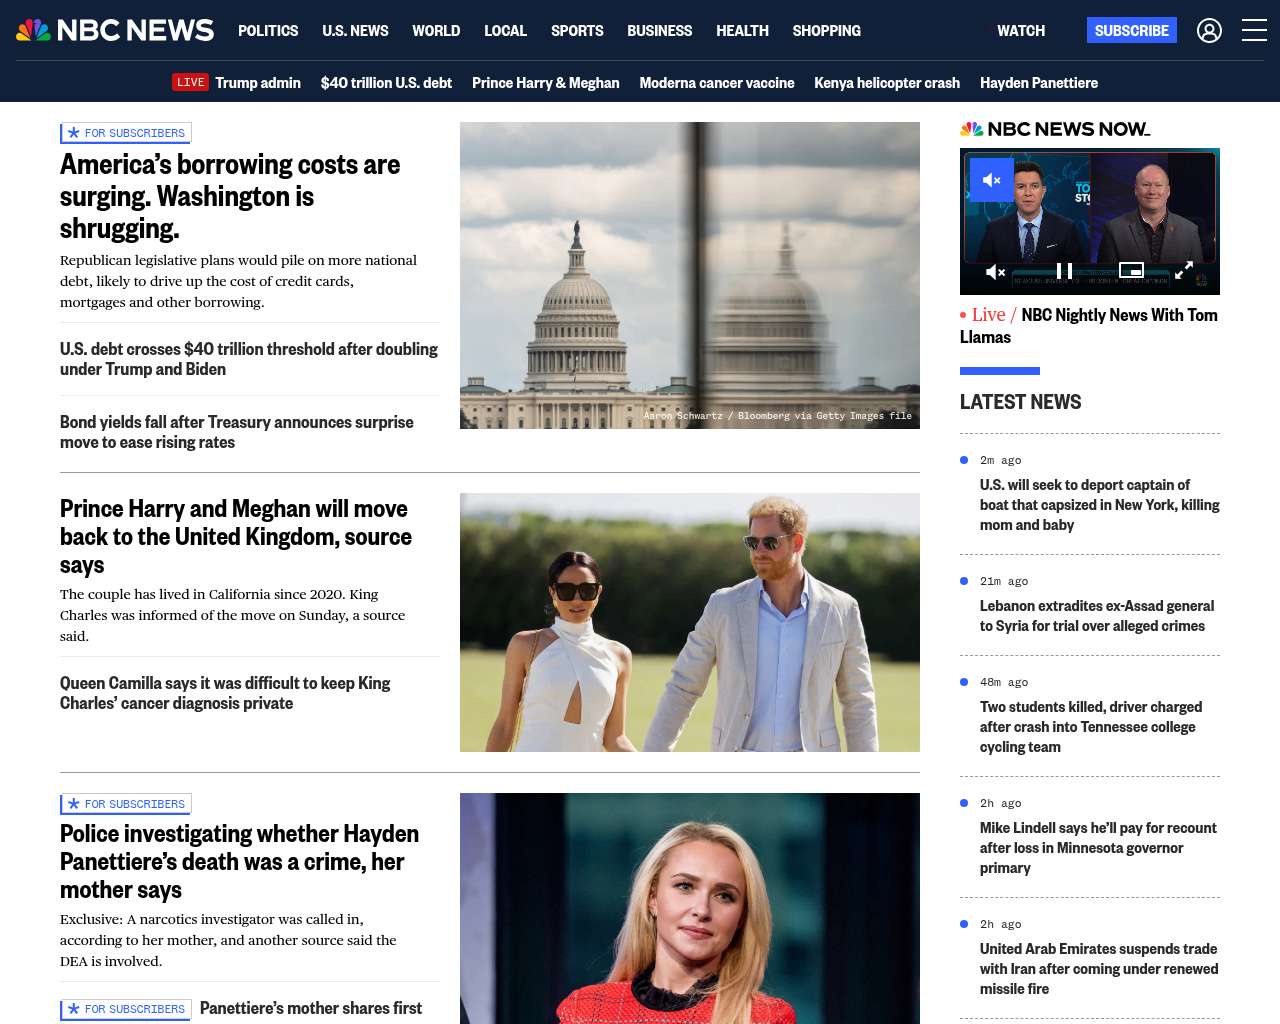The width and height of the screenshot is (1280, 1024).
Task: Open Queen Camilla cancer diagnosis story
Action: tap(225, 693)
